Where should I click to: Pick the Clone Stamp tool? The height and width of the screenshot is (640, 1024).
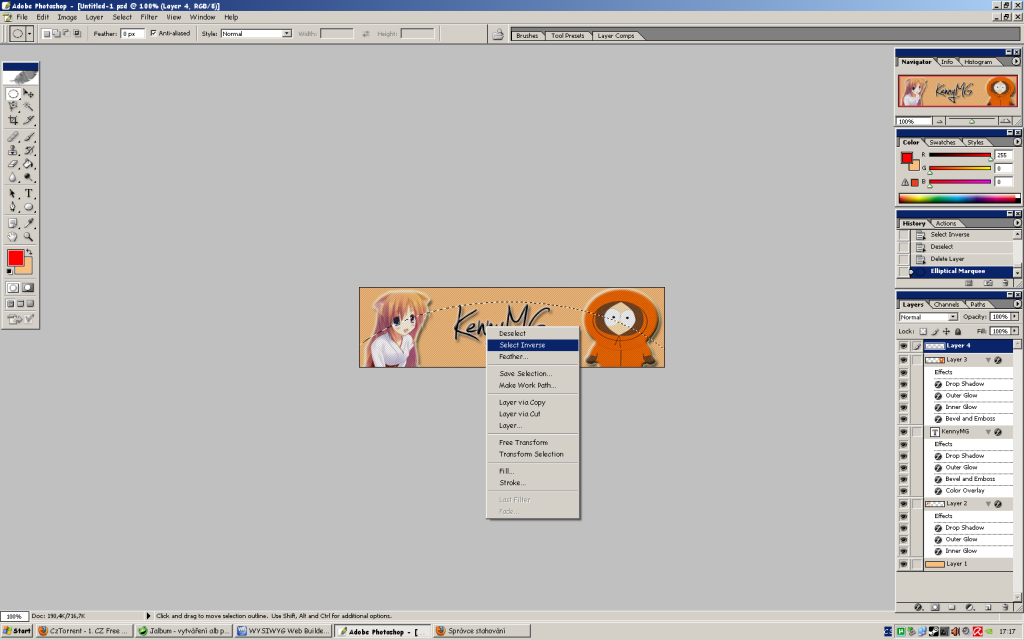click(12, 150)
